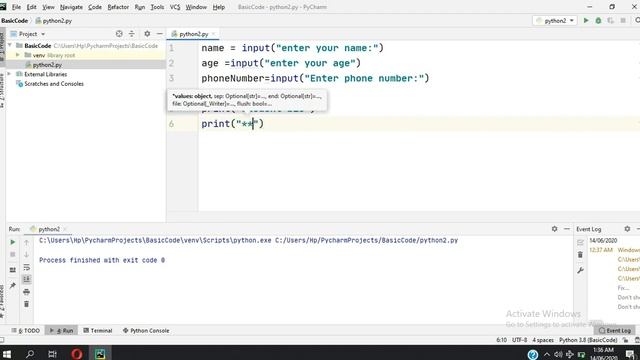The width and height of the screenshot is (640, 360).
Task: Toggle scroll to end in Run console
Action: tap(27, 279)
